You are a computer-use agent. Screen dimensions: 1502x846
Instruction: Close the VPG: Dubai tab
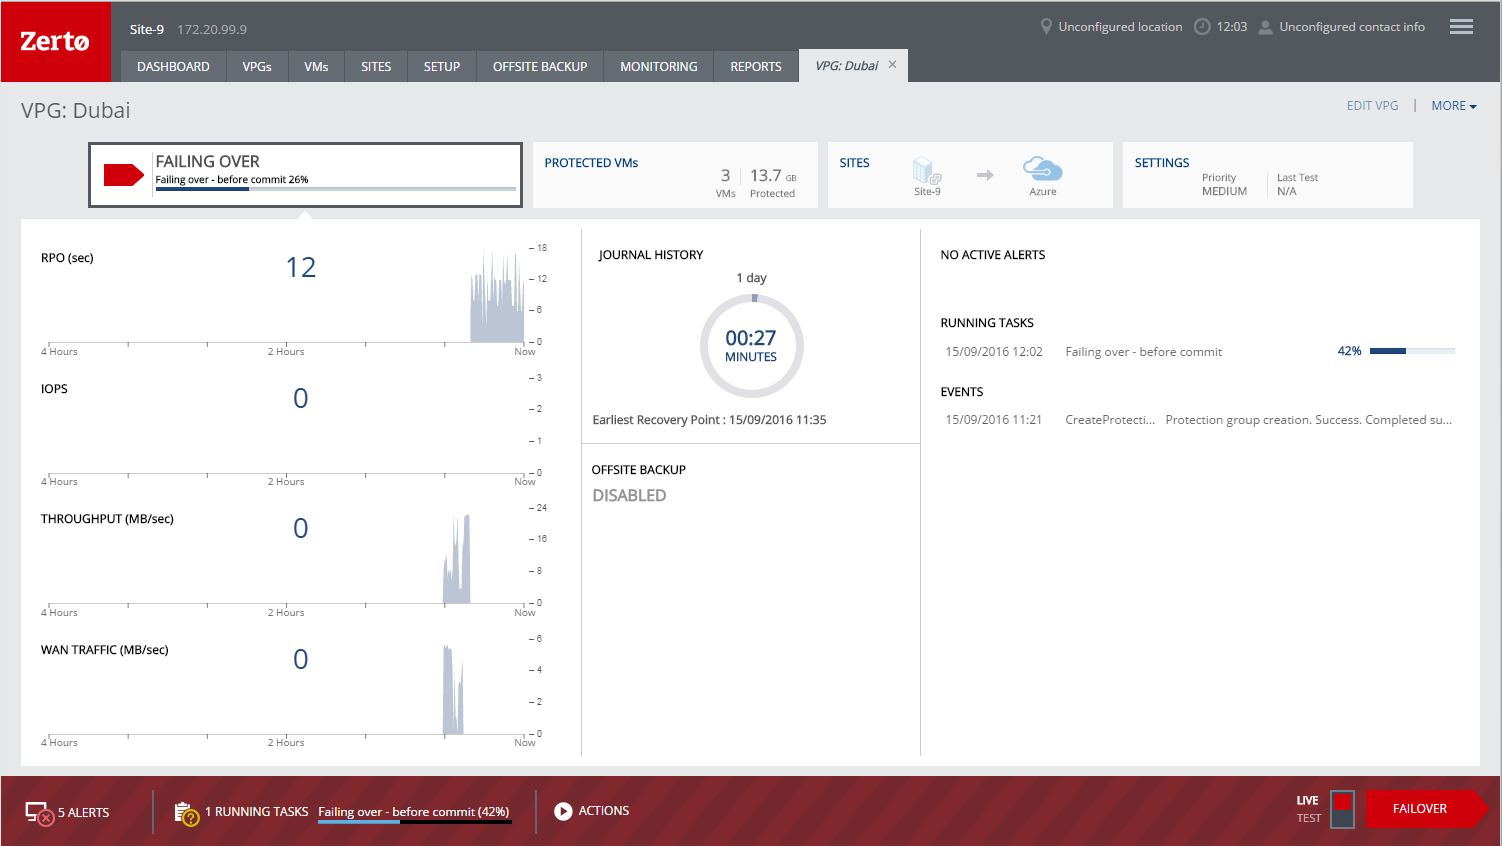[x=892, y=65]
